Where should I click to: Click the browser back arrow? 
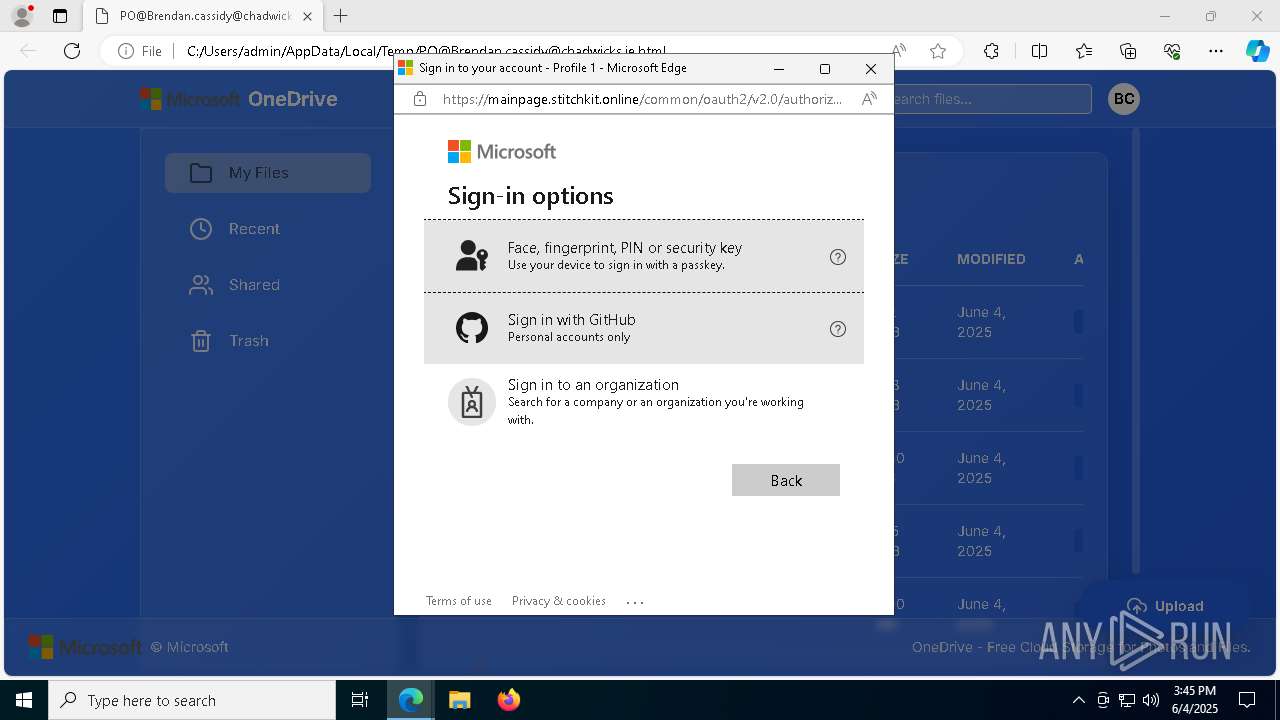pyautogui.click(x=28, y=51)
